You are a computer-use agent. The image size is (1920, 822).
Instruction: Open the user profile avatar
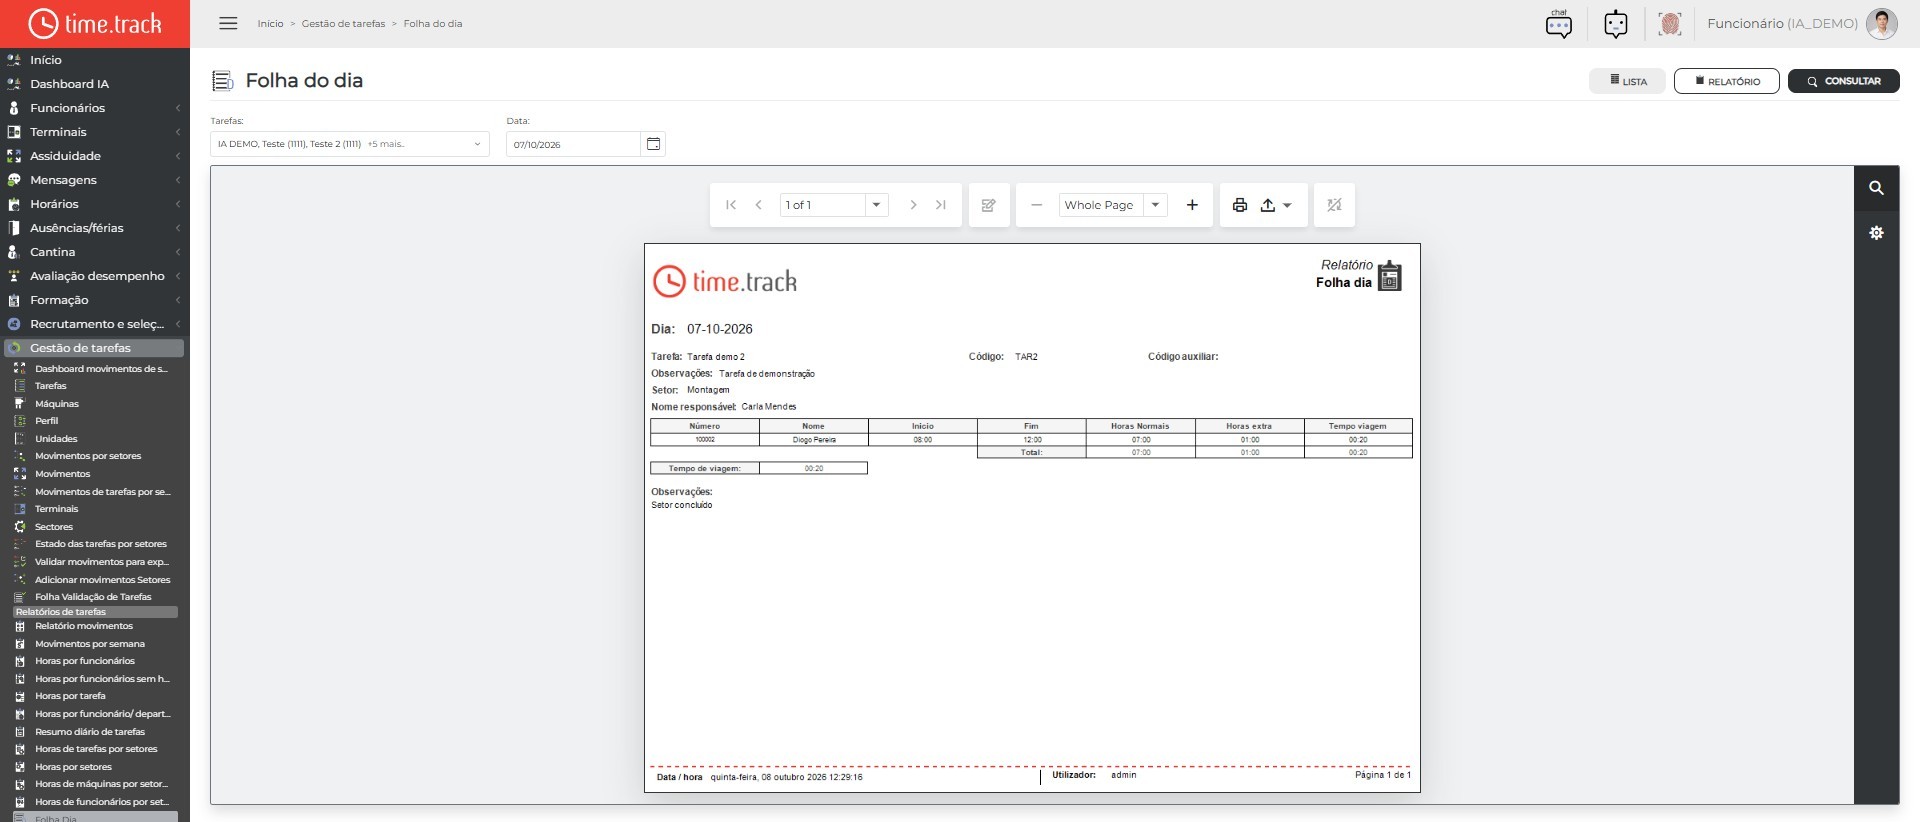pos(1881,24)
